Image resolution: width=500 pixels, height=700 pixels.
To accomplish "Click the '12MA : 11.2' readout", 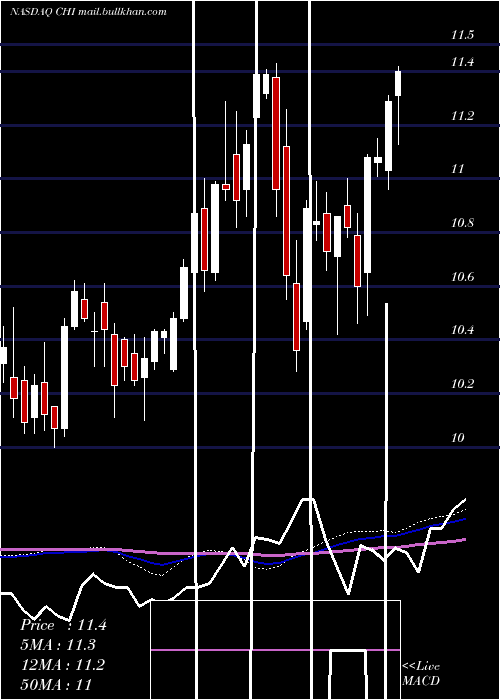I will [62, 665].
